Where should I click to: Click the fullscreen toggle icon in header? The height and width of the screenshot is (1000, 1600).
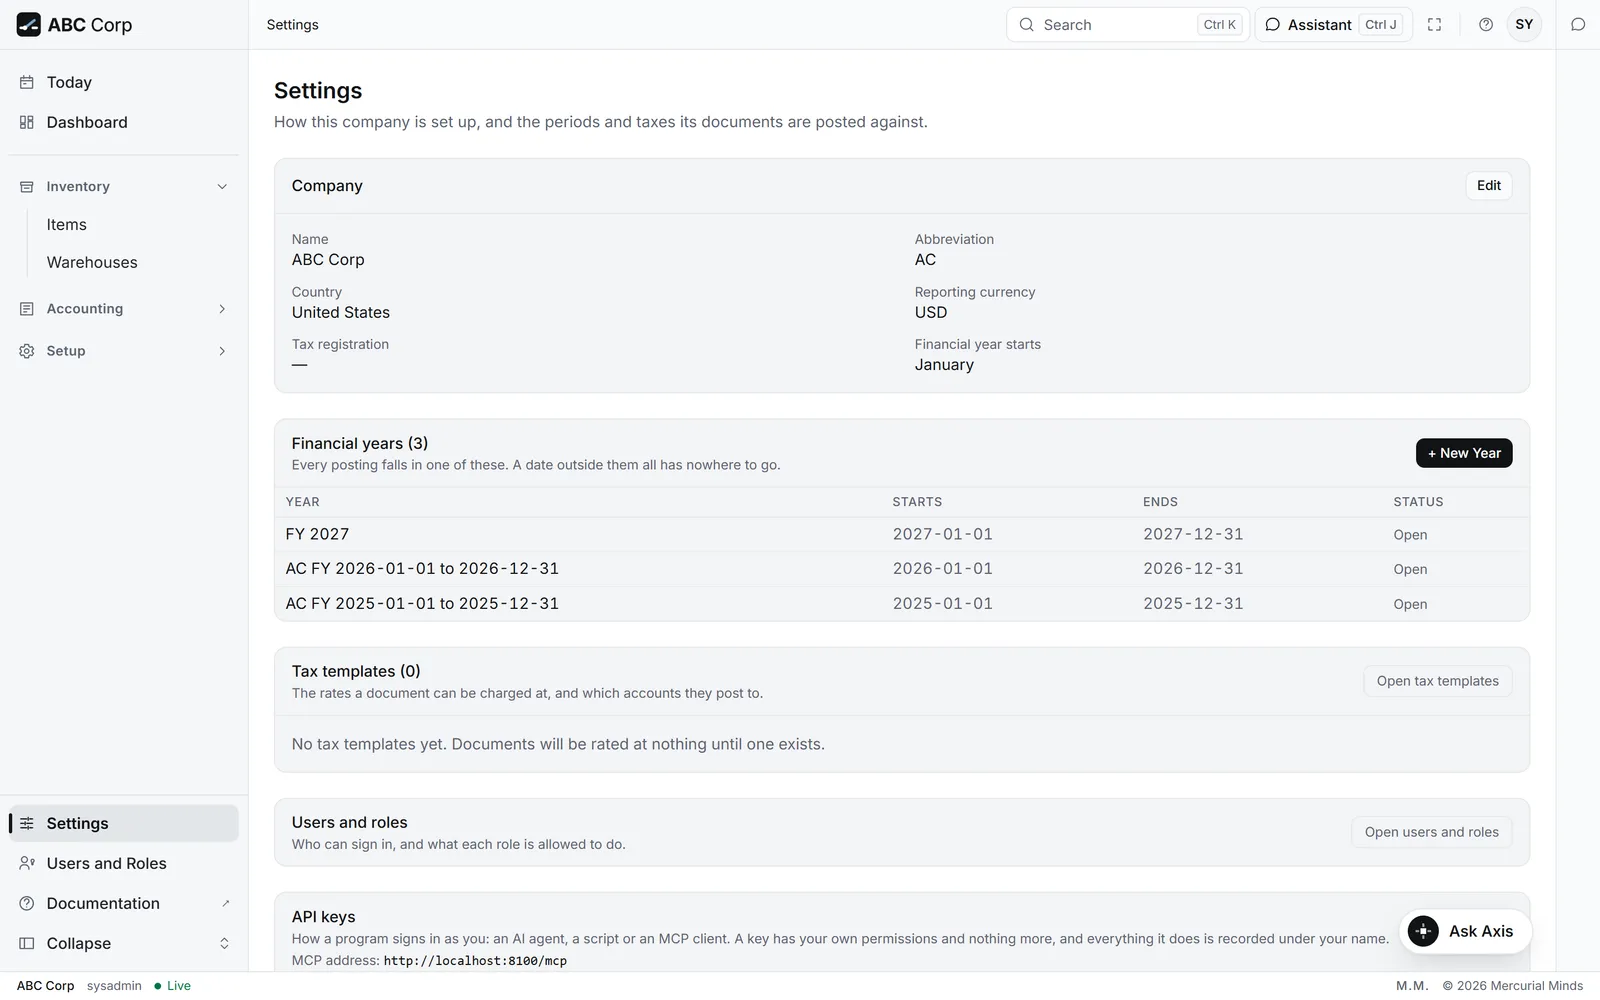pos(1434,25)
